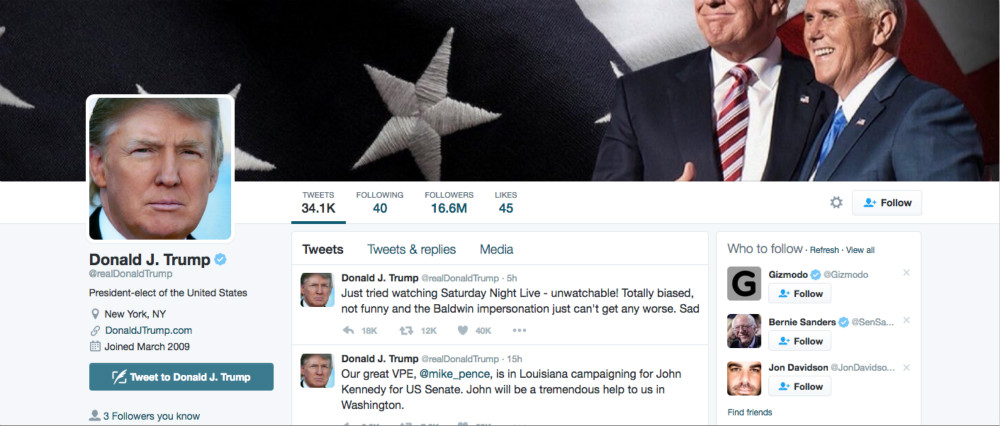Follow Jon Davidson from suggestions
This screenshot has width=1000, height=426.
tap(800, 386)
